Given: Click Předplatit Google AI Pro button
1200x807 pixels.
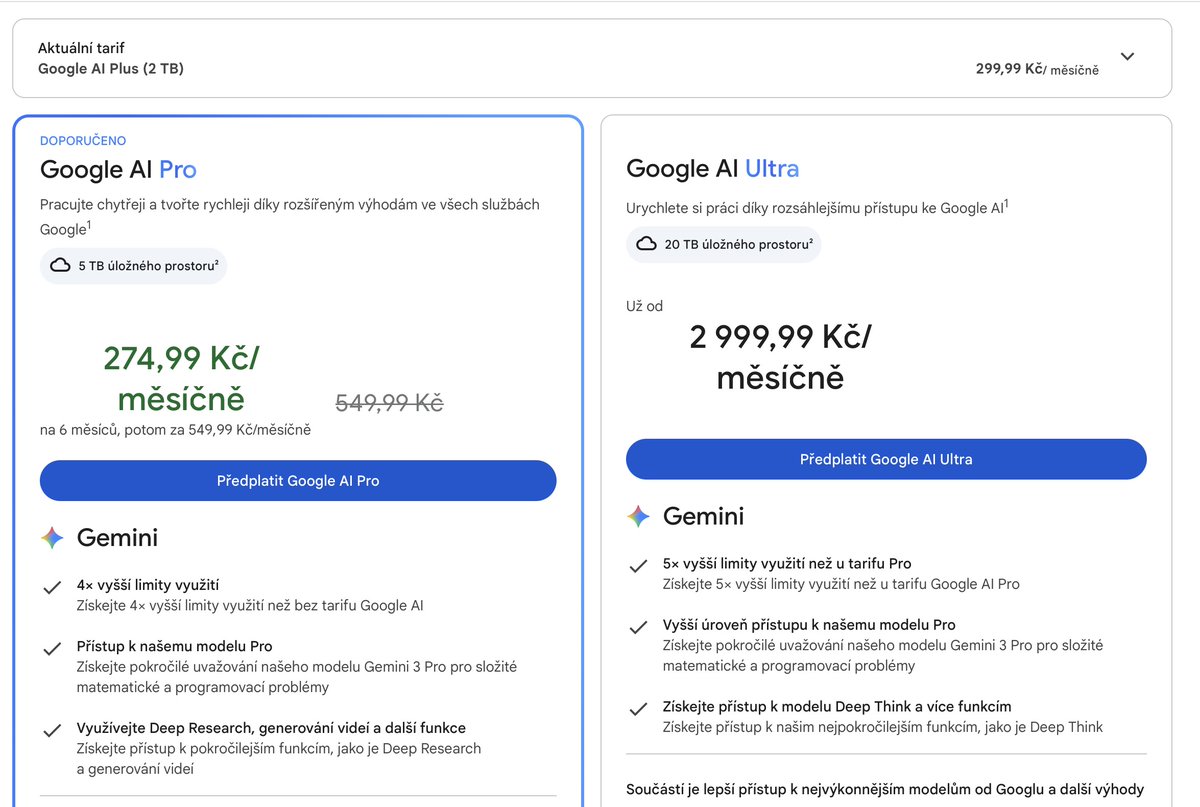Looking at the screenshot, I should (298, 481).
